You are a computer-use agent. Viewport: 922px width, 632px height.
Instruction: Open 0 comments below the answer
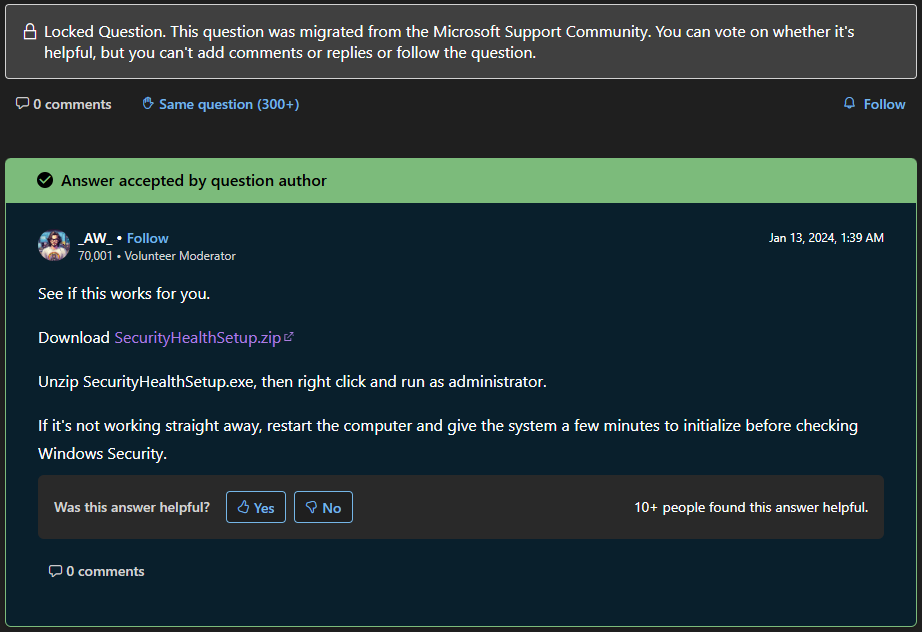tap(96, 571)
